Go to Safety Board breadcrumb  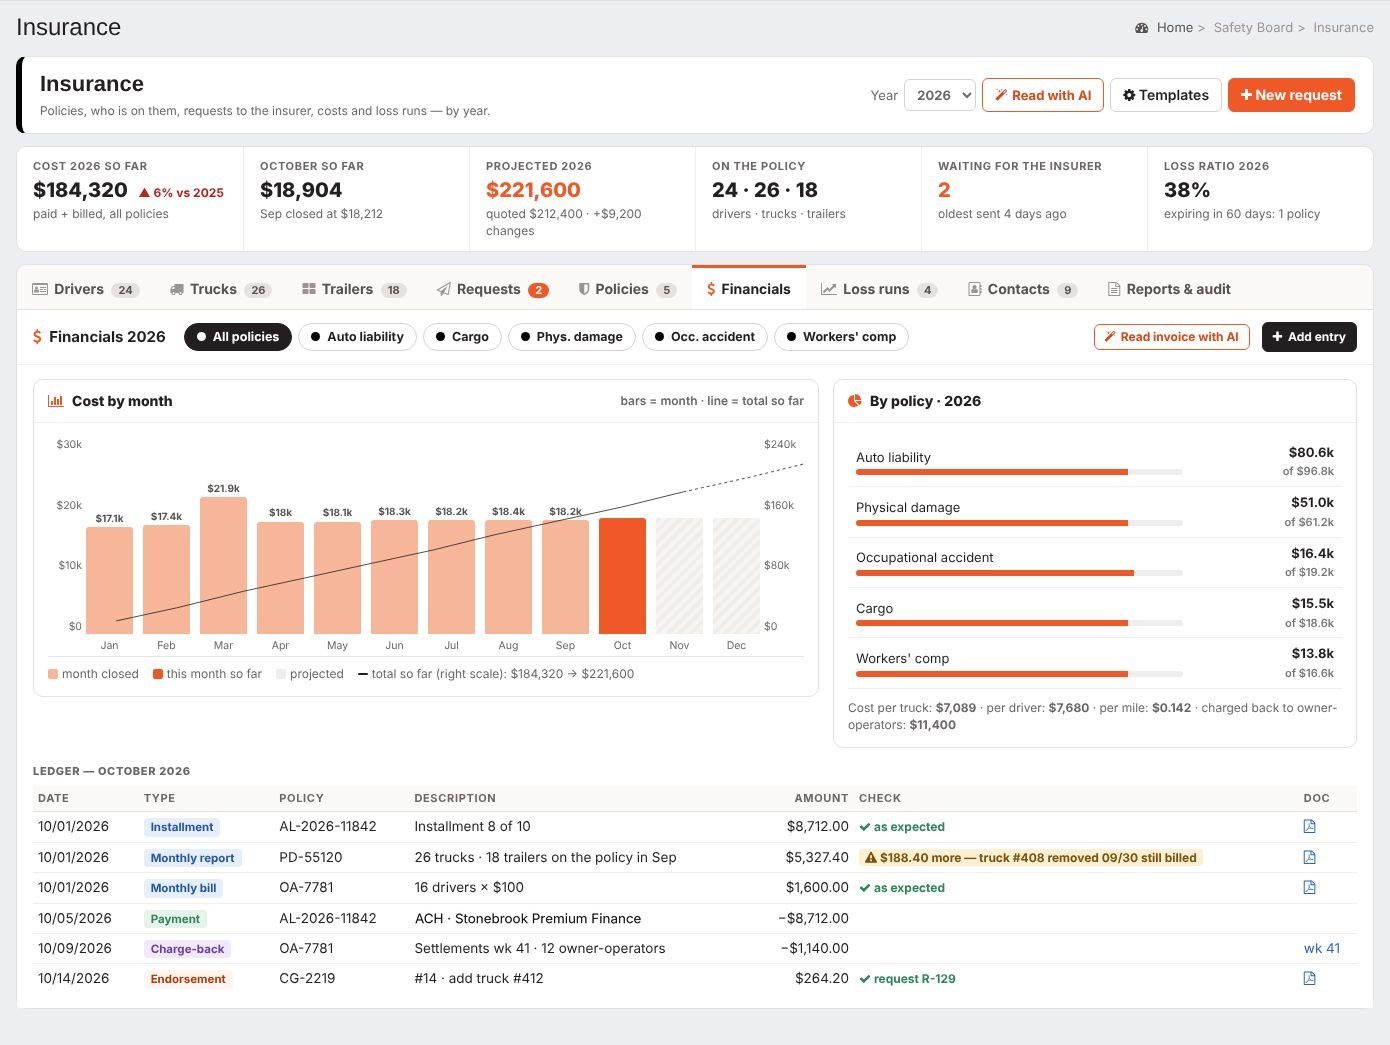1253,28
